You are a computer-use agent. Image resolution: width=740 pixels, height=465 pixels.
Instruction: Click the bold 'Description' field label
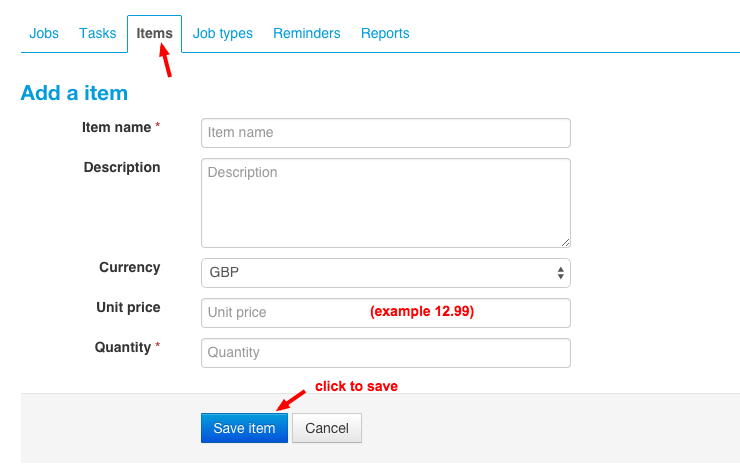[x=122, y=167]
